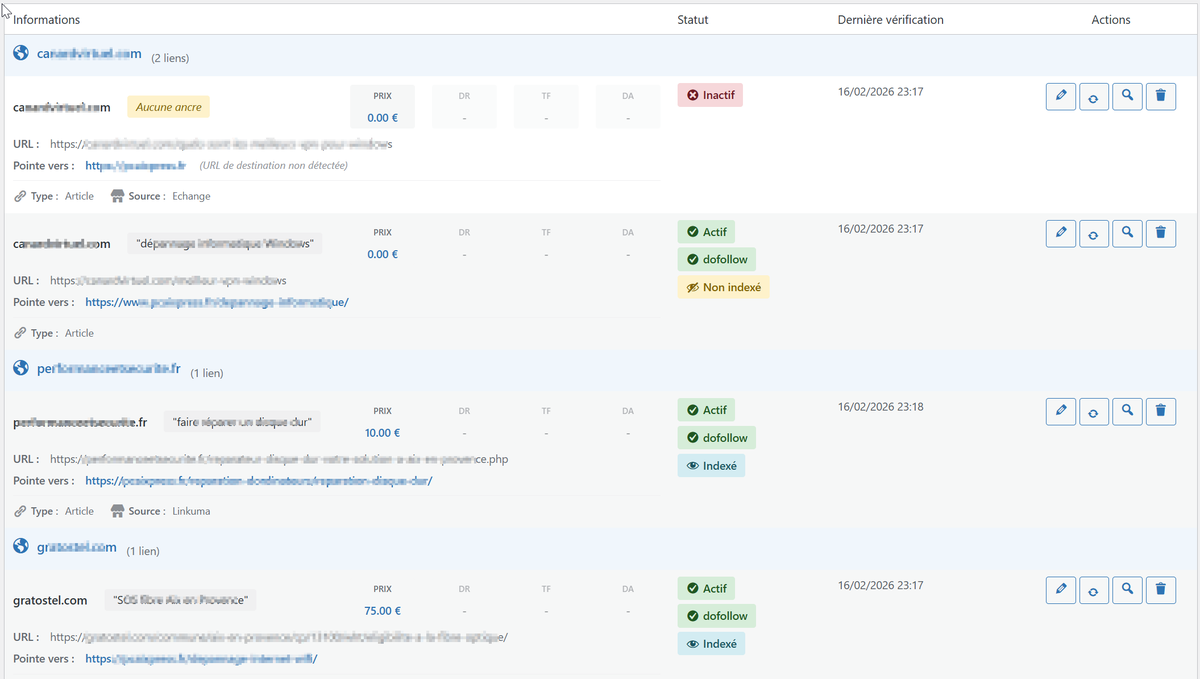Click the 'Non indexé' status badge
1200x679 pixels.
[x=723, y=287]
